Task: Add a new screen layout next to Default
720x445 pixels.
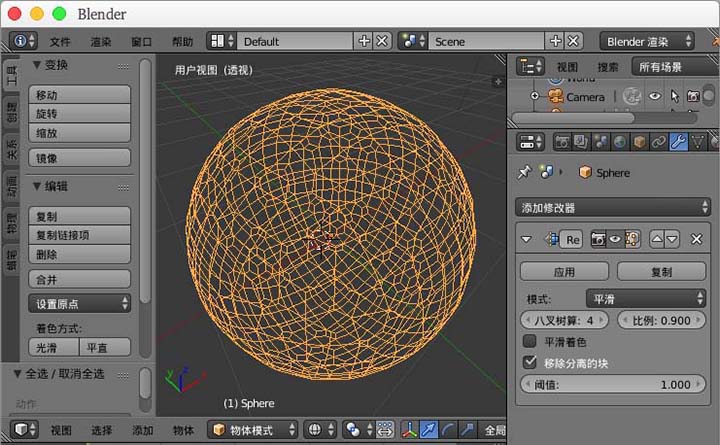Action: 364,41
